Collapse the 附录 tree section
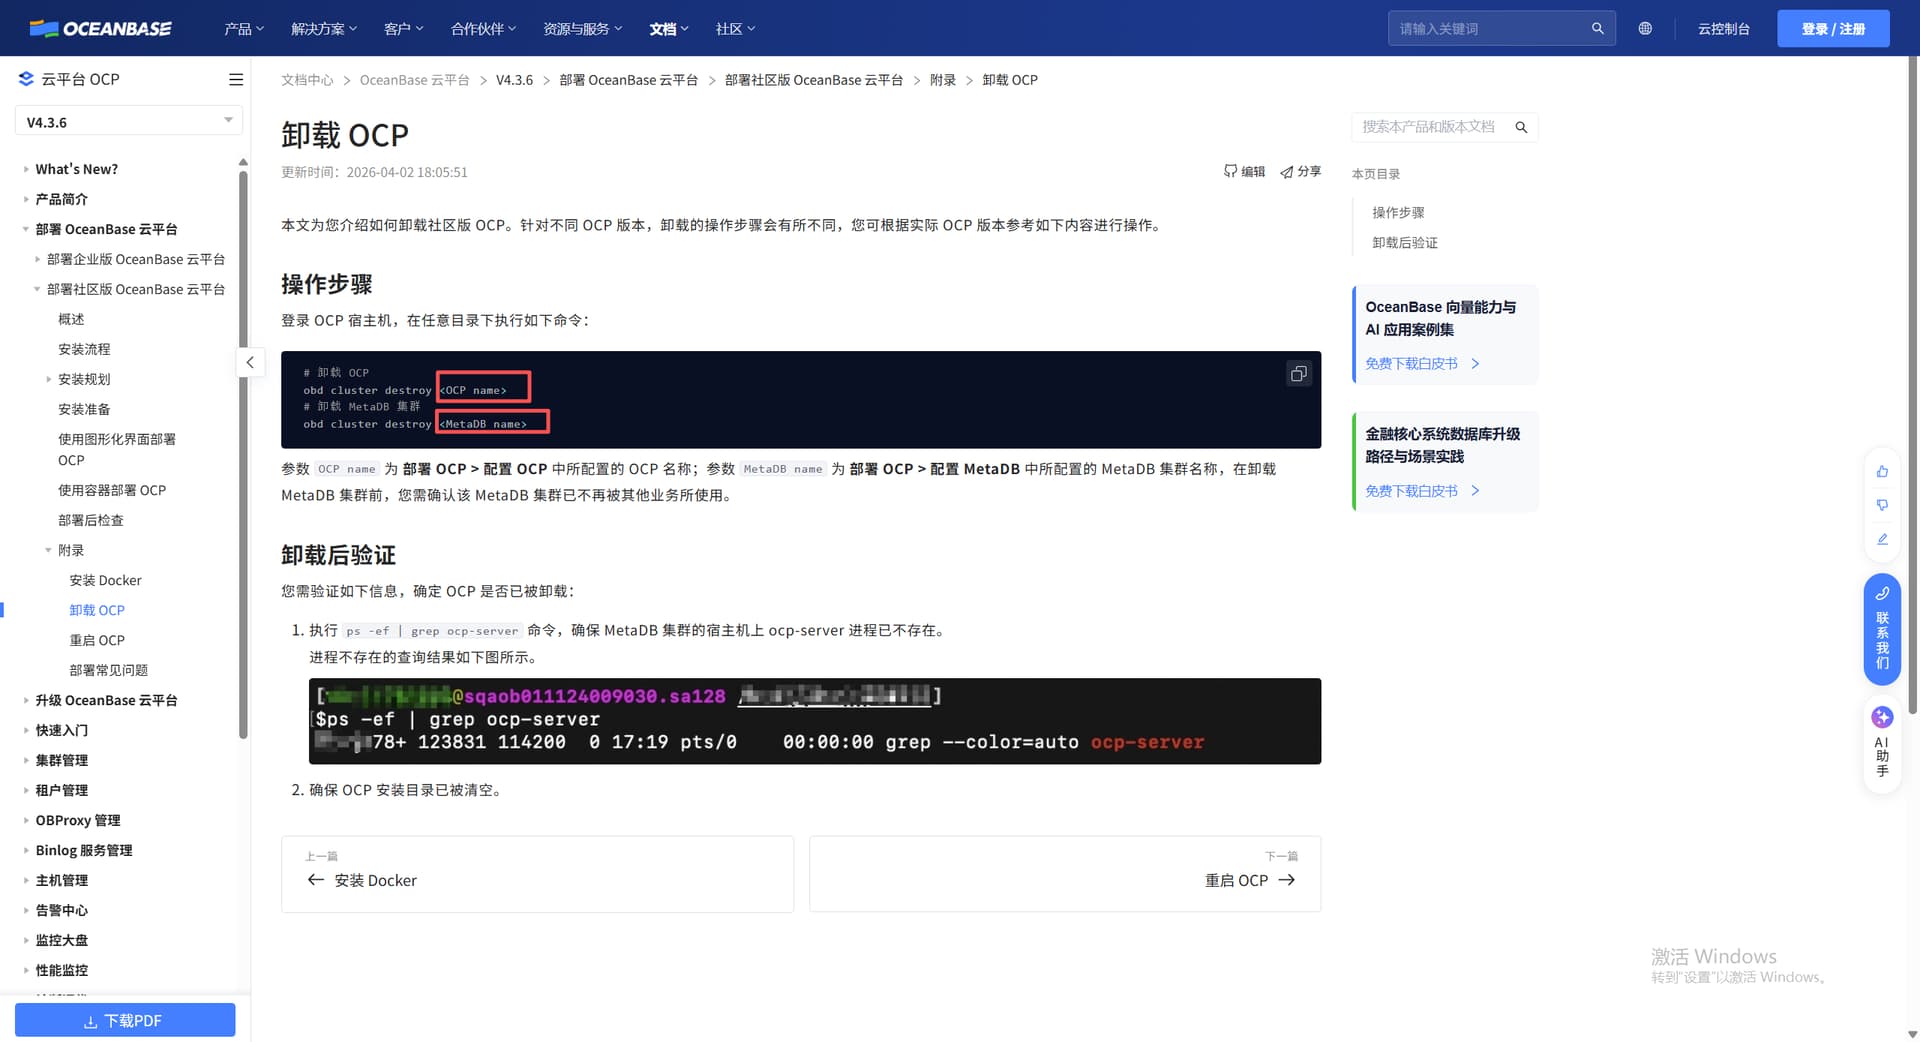Image resolution: width=1920 pixels, height=1042 pixels. [x=48, y=550]
